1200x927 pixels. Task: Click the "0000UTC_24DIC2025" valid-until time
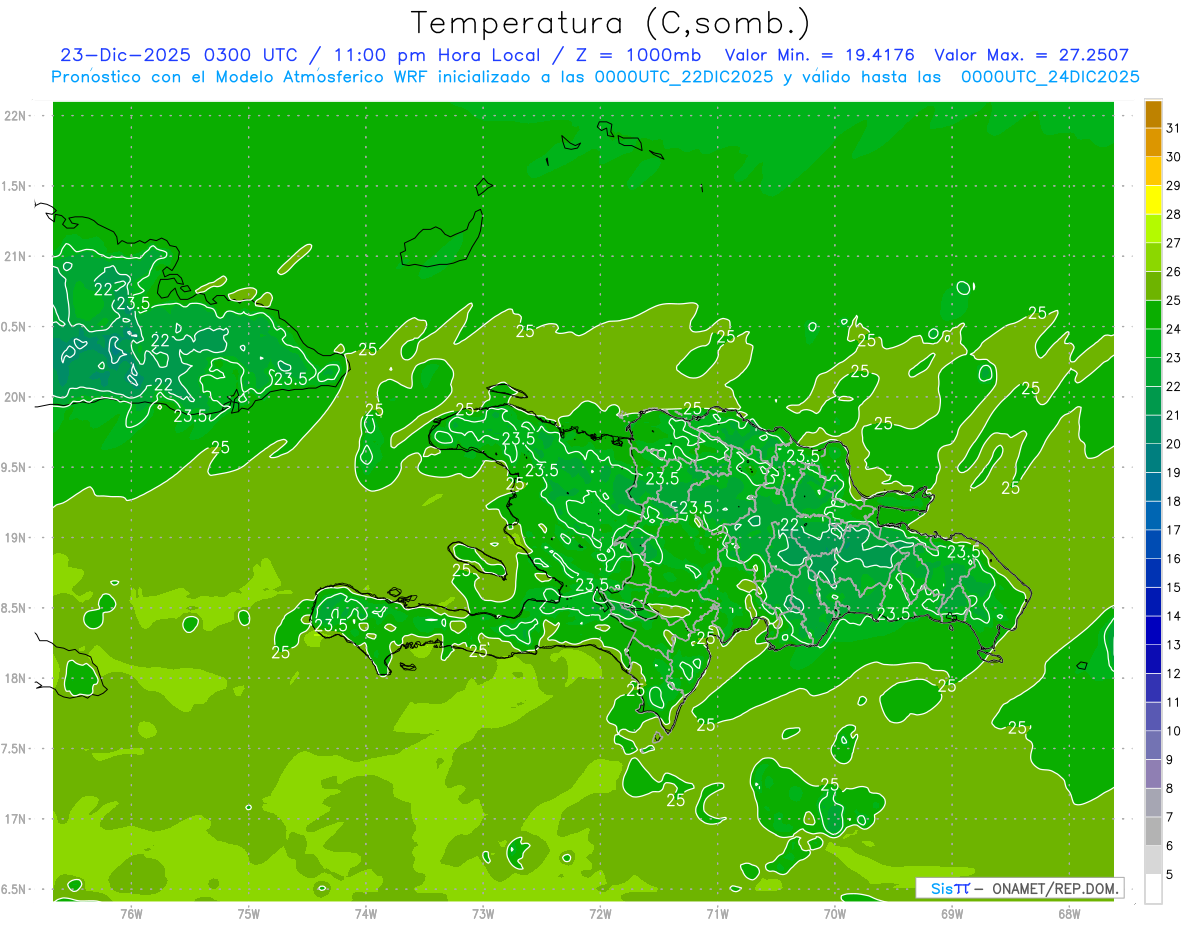point(1050,77)
